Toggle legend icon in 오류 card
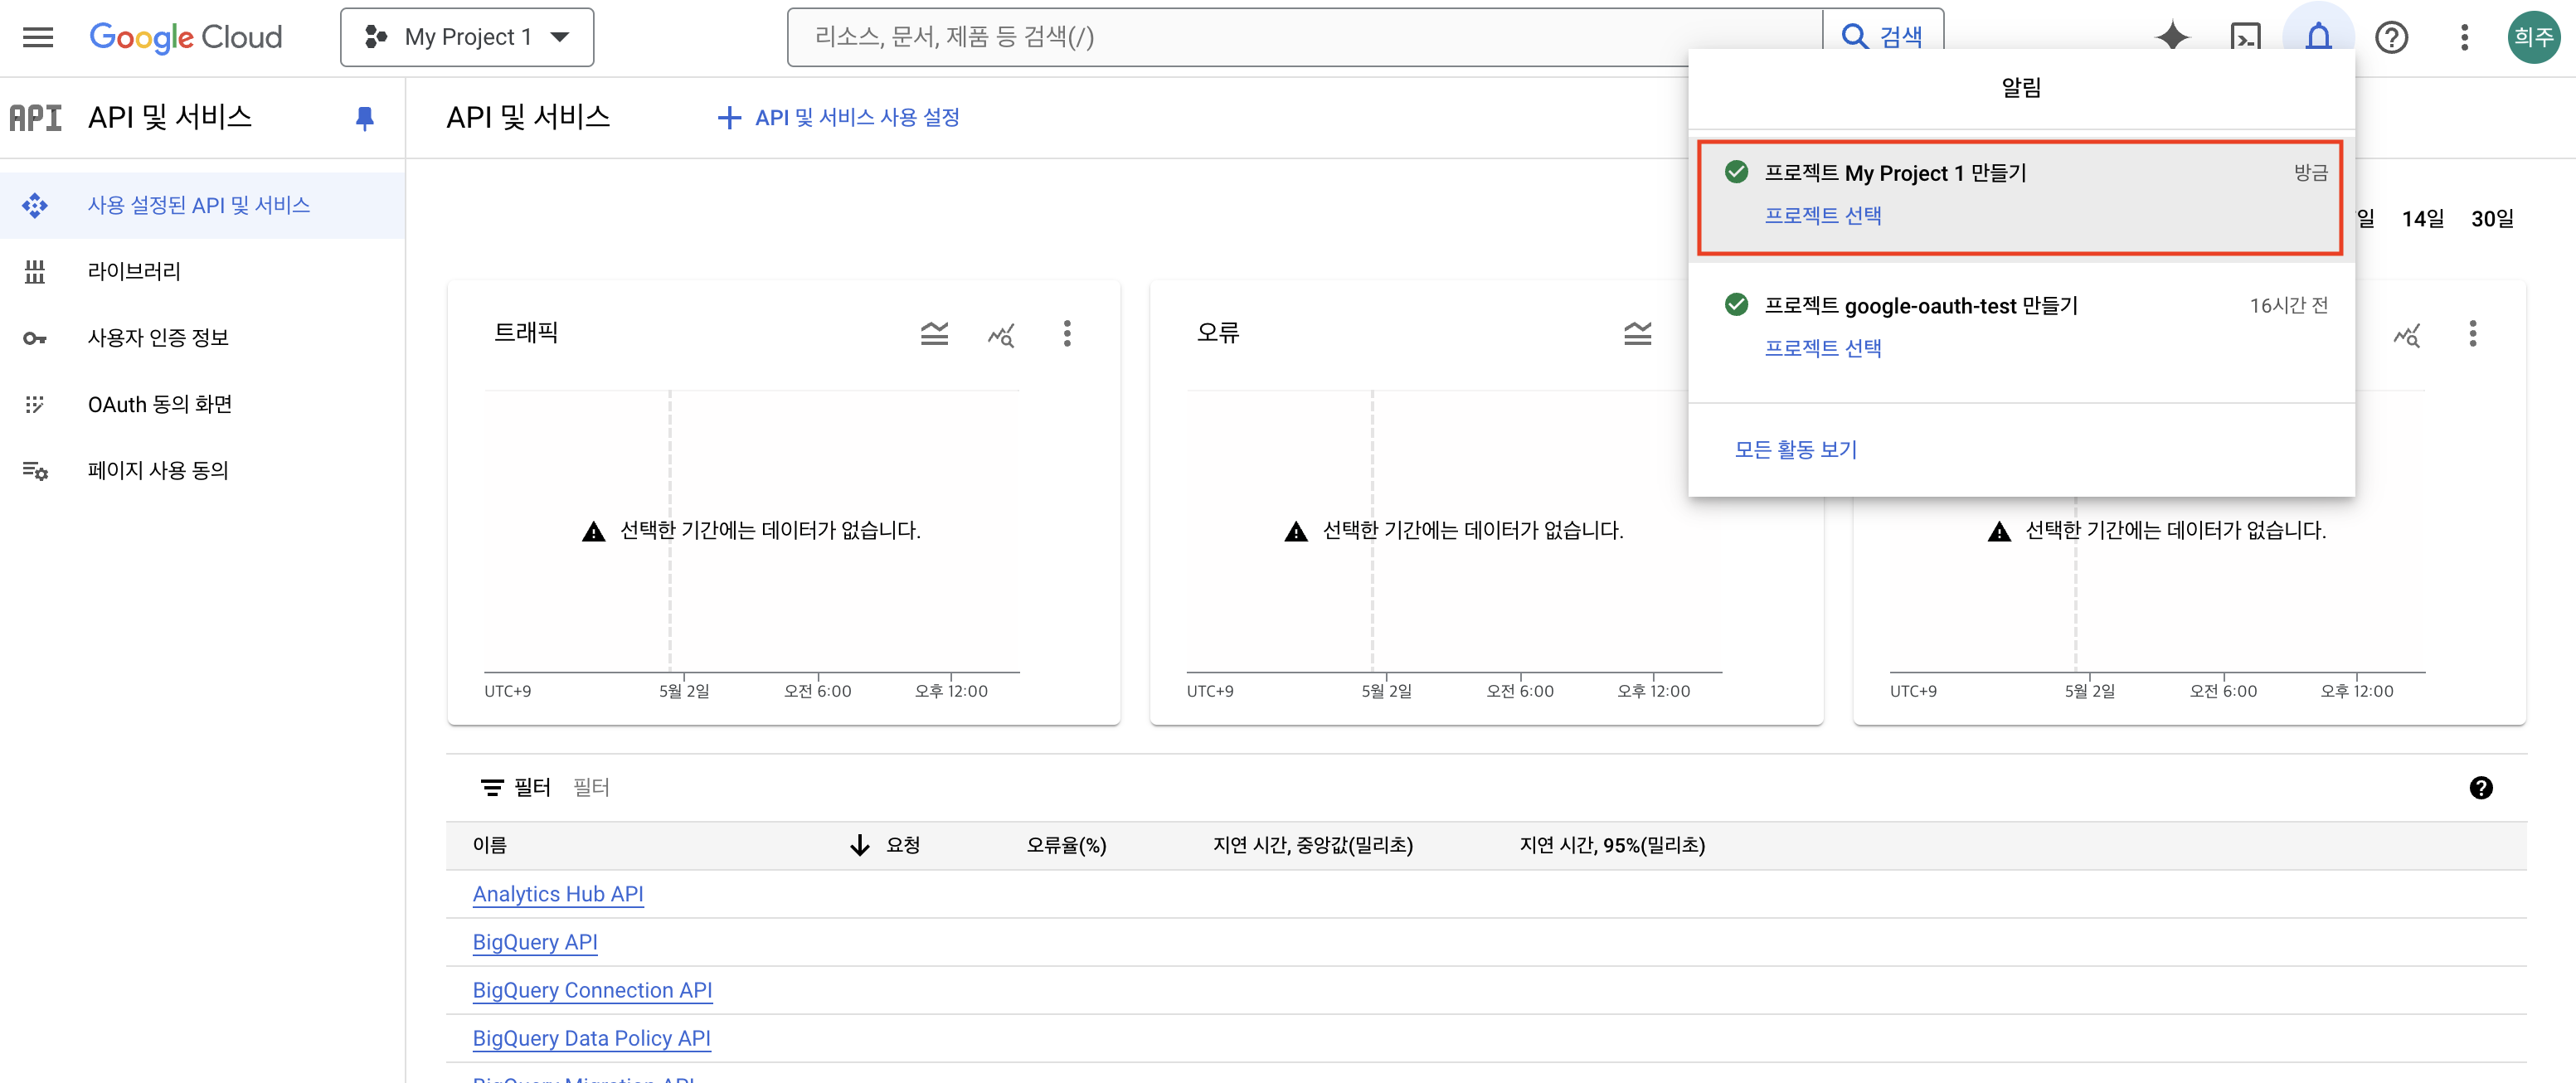This screenshot has width=2576, height=1083. coord(1637,333)
